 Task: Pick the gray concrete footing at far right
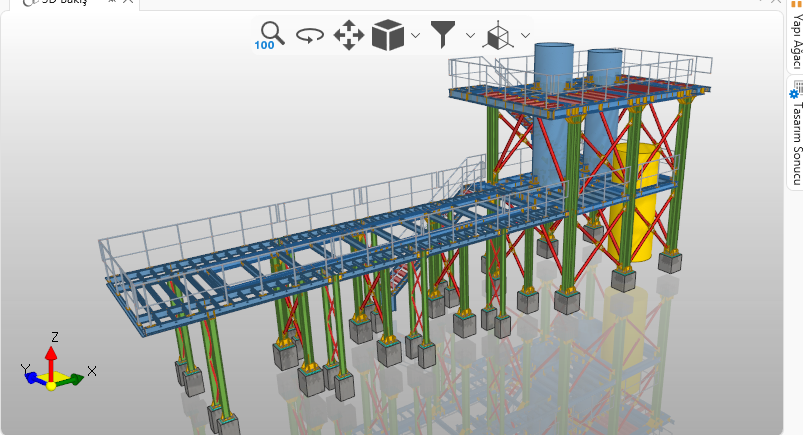[x=670, y=262]
